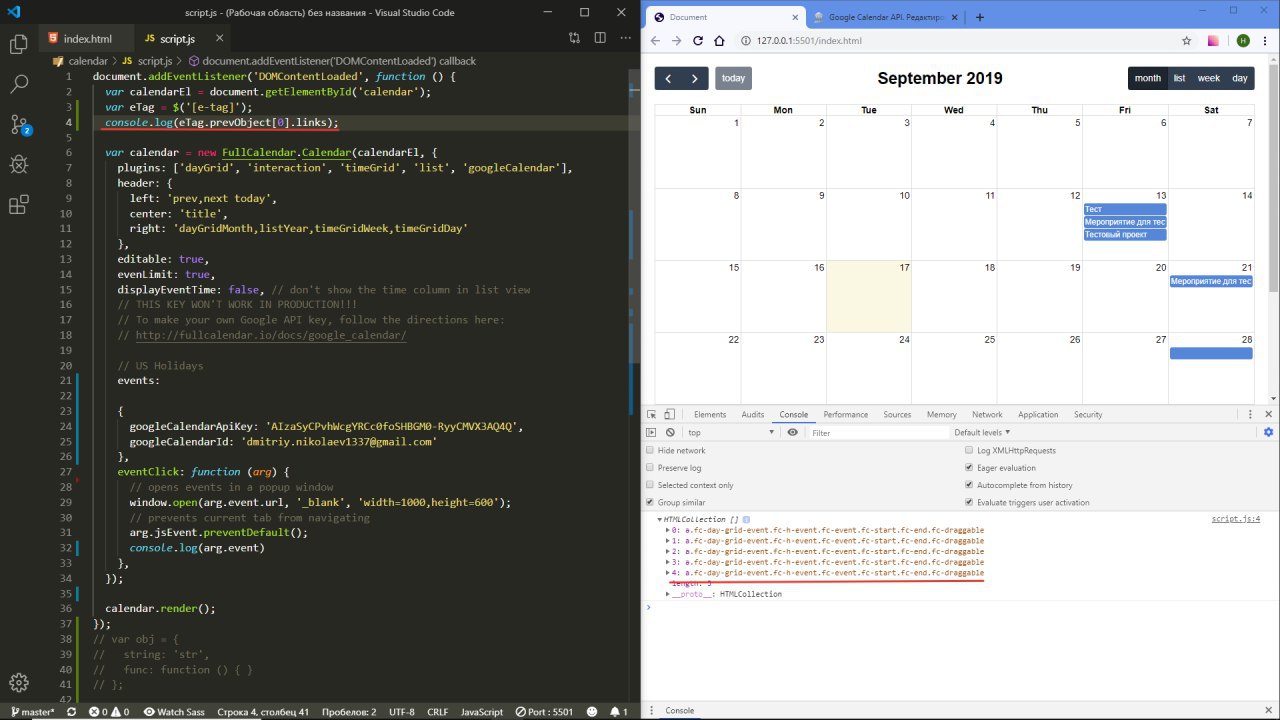Expand item 0 of the HTMLCollection
The image size is (1280, 720).
[x=668, y=529]
